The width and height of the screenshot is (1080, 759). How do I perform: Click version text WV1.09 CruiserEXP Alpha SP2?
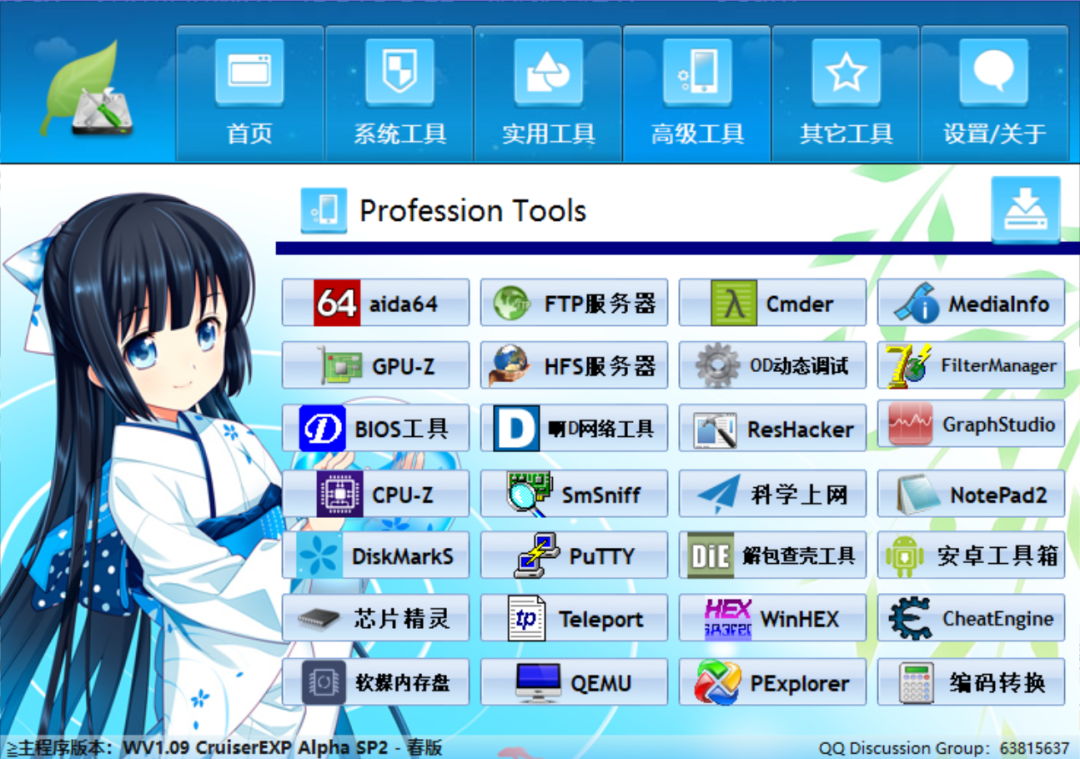coord(256,748)
